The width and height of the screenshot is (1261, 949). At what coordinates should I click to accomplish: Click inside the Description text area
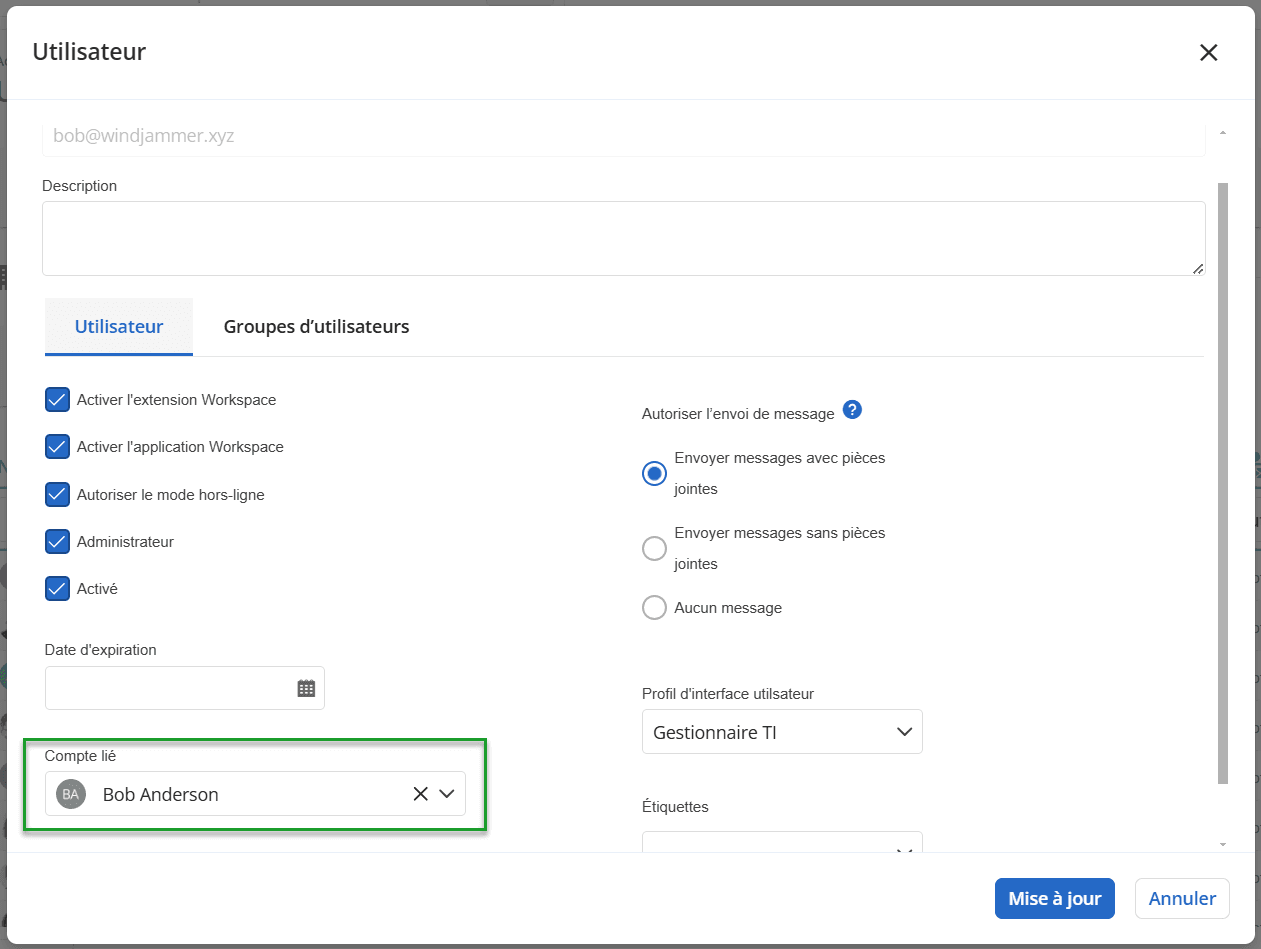click(x=622, y=238)
